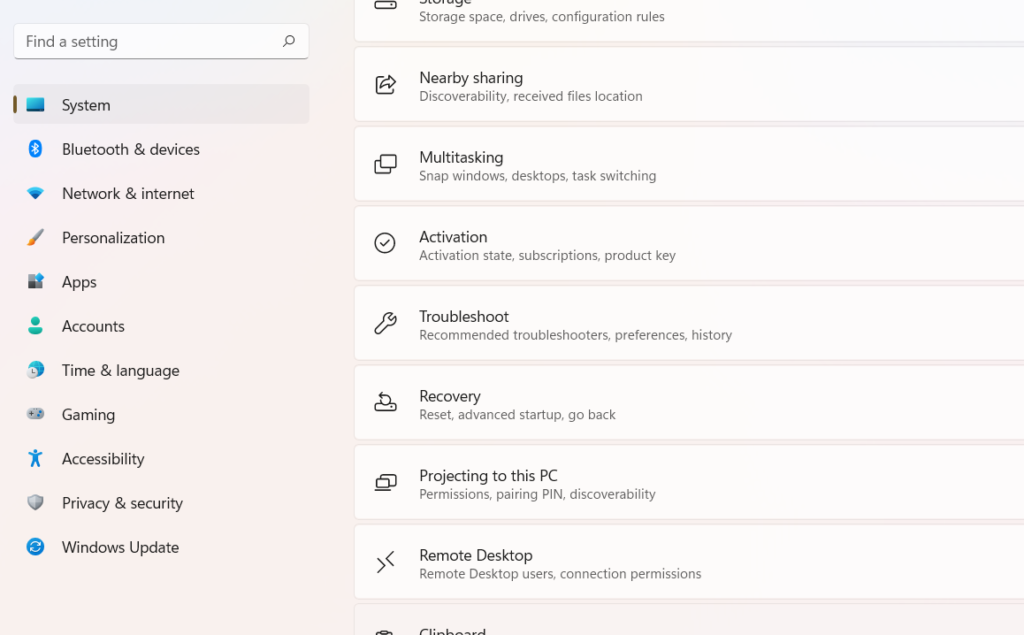Open the Troubleshoot settings card
The image size is (1024, 635).
689,323
